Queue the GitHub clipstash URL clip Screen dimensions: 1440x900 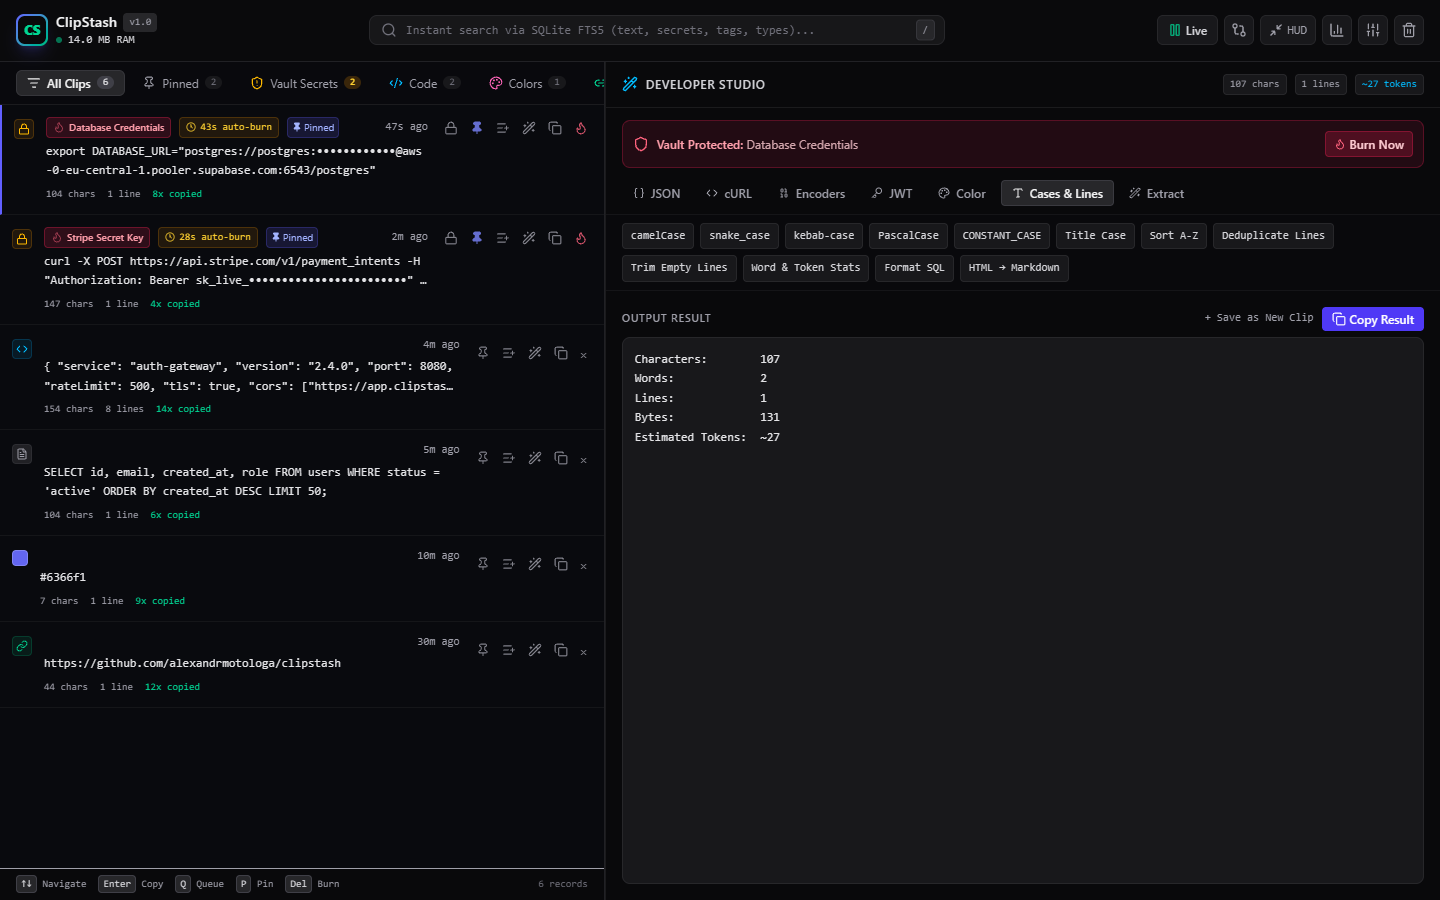(x=509, y=650)
